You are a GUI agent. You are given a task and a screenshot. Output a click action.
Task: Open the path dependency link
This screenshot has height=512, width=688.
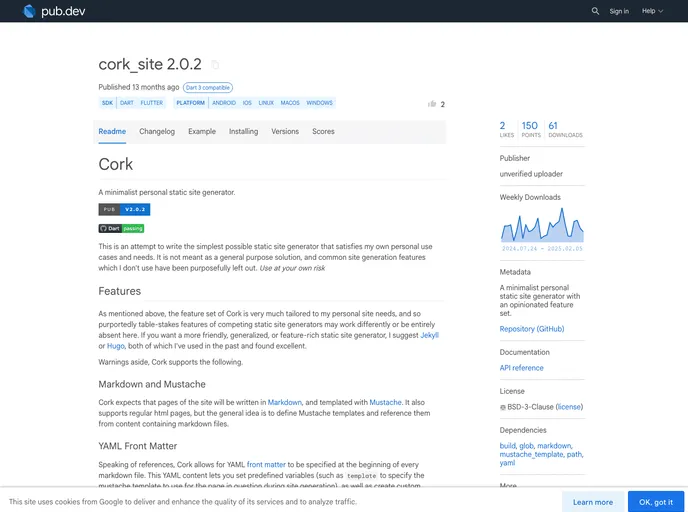click(574, 455)
